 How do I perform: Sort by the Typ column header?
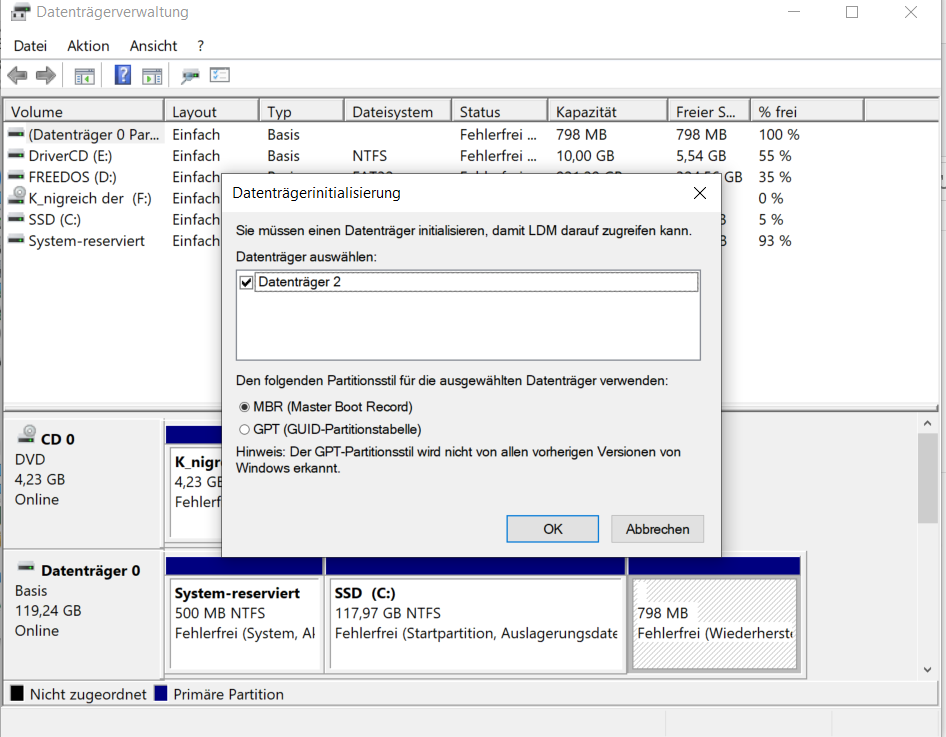[x=302, y=112]
